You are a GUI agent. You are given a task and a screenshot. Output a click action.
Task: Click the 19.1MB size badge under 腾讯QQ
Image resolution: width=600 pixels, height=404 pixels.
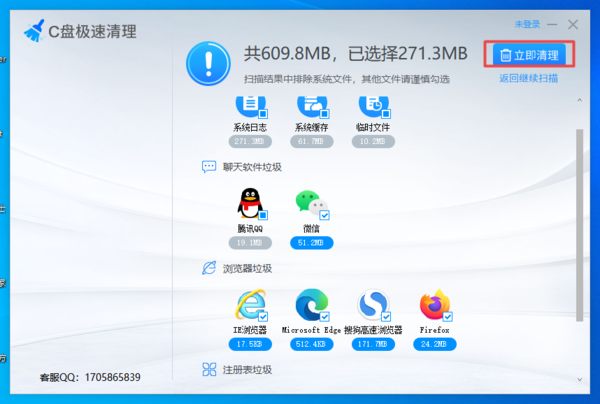coord(250,243)
